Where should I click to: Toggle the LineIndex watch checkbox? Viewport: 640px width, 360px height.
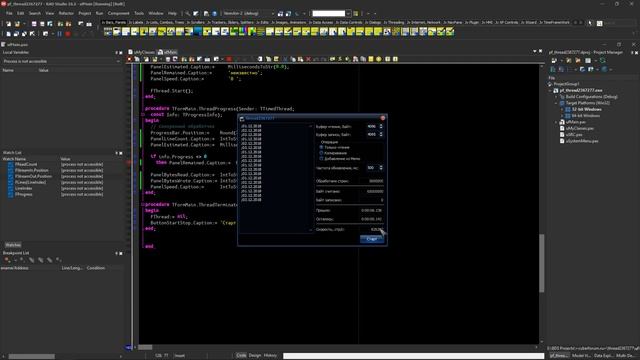pyautogui.click(x=11, y=189)
